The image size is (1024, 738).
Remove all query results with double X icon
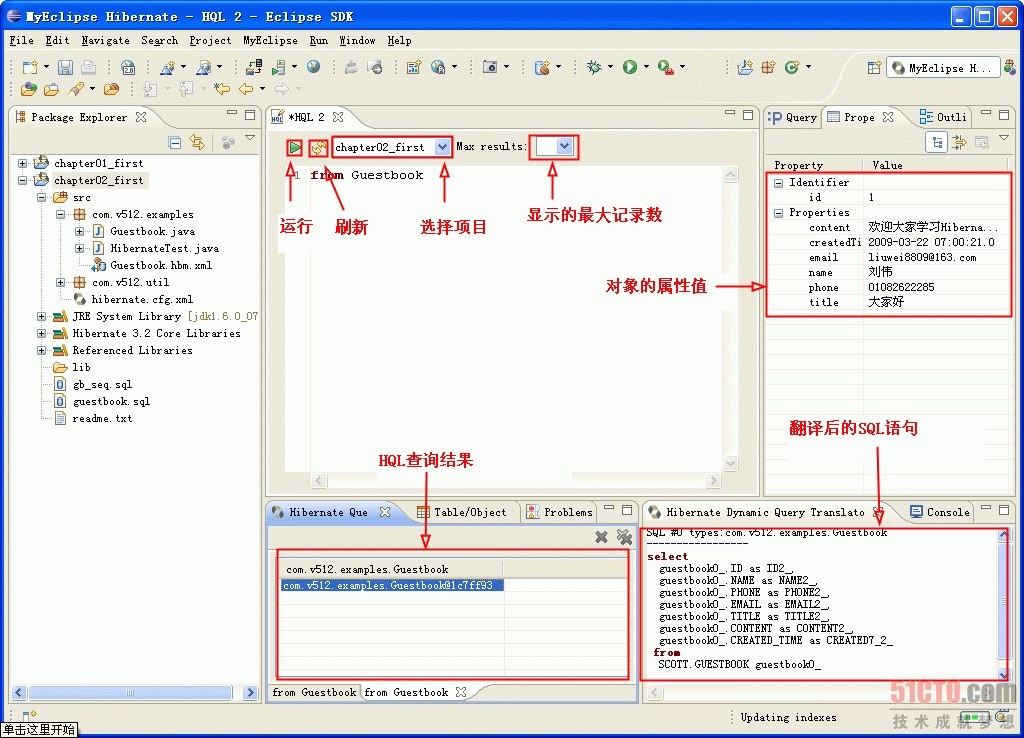pos(624,537)
